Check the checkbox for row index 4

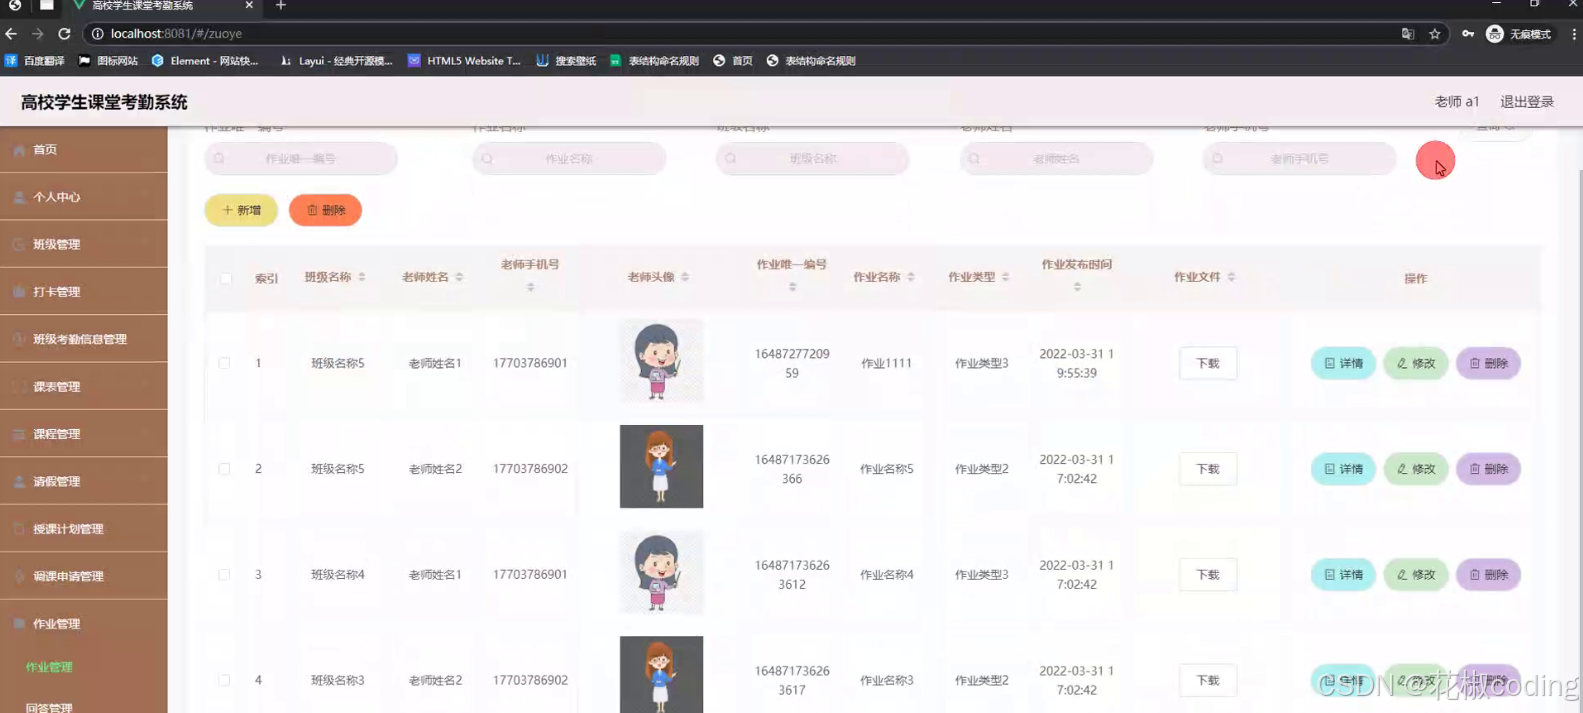coord(224,680)
